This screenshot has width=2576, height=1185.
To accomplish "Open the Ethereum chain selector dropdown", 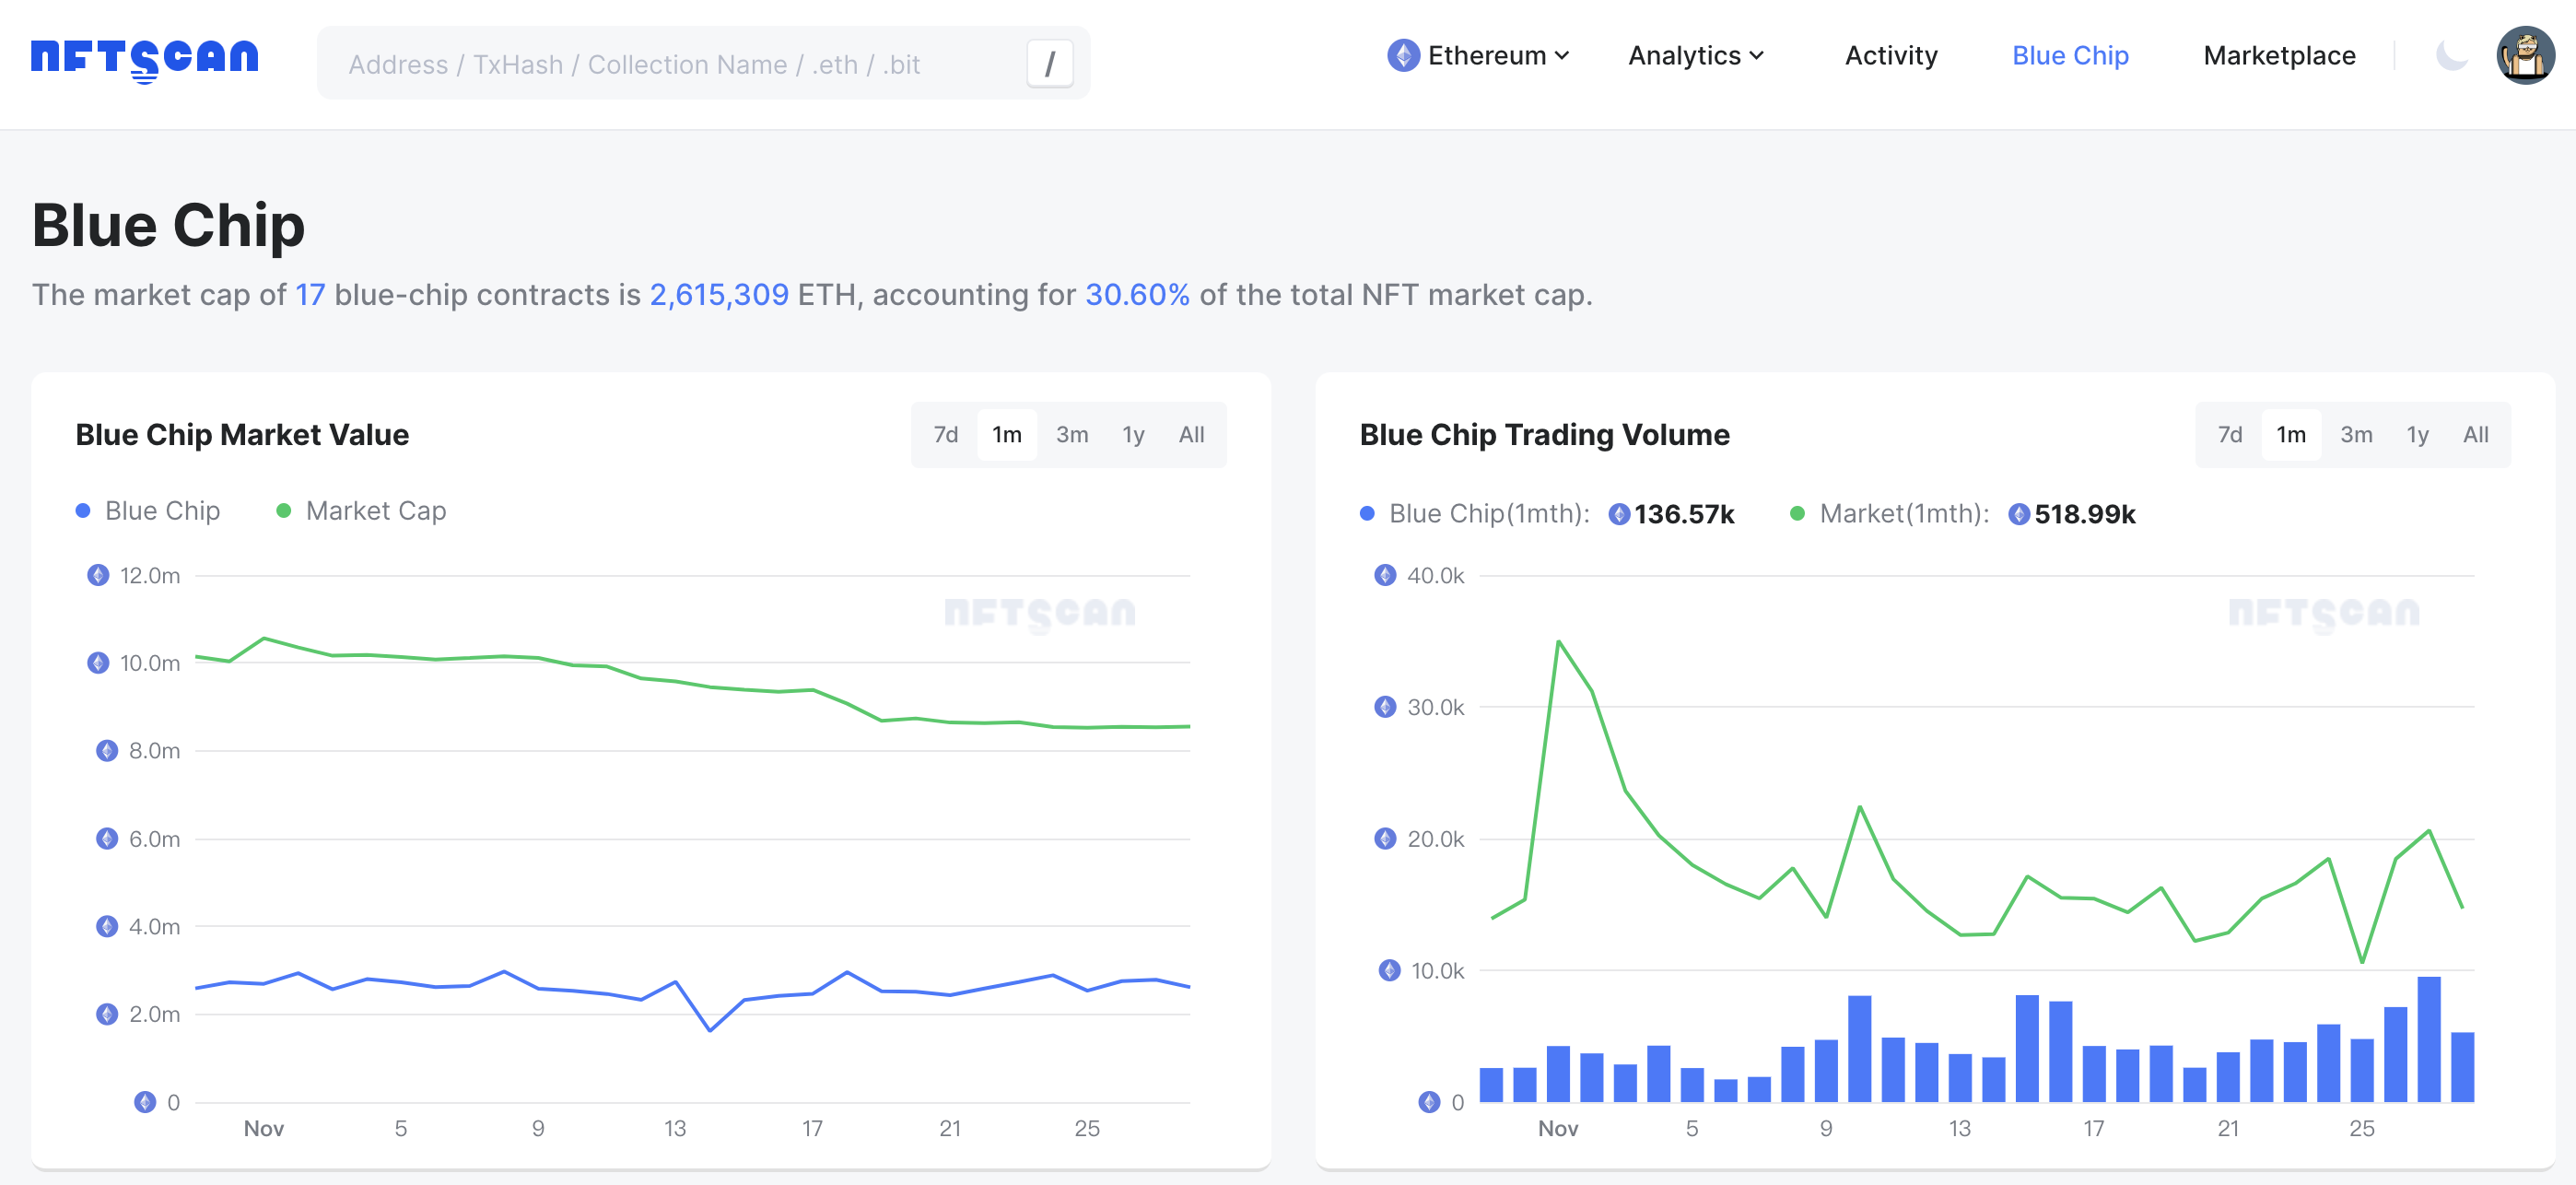I will (x=1478, y=56).
